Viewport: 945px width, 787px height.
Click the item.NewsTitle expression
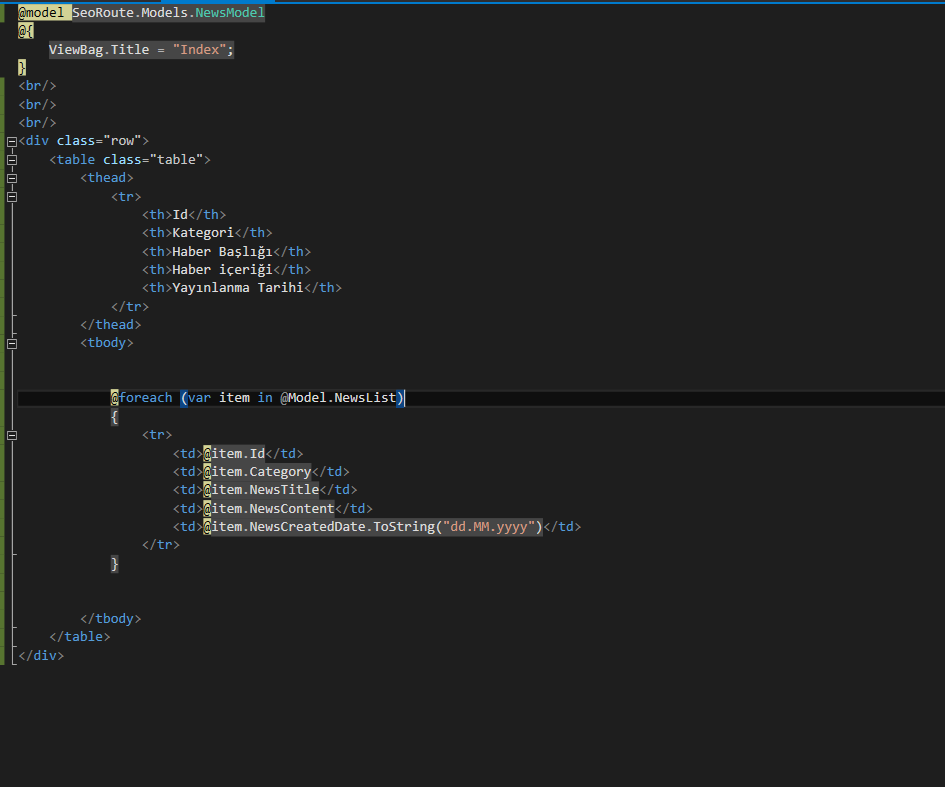tap(262, 489)
